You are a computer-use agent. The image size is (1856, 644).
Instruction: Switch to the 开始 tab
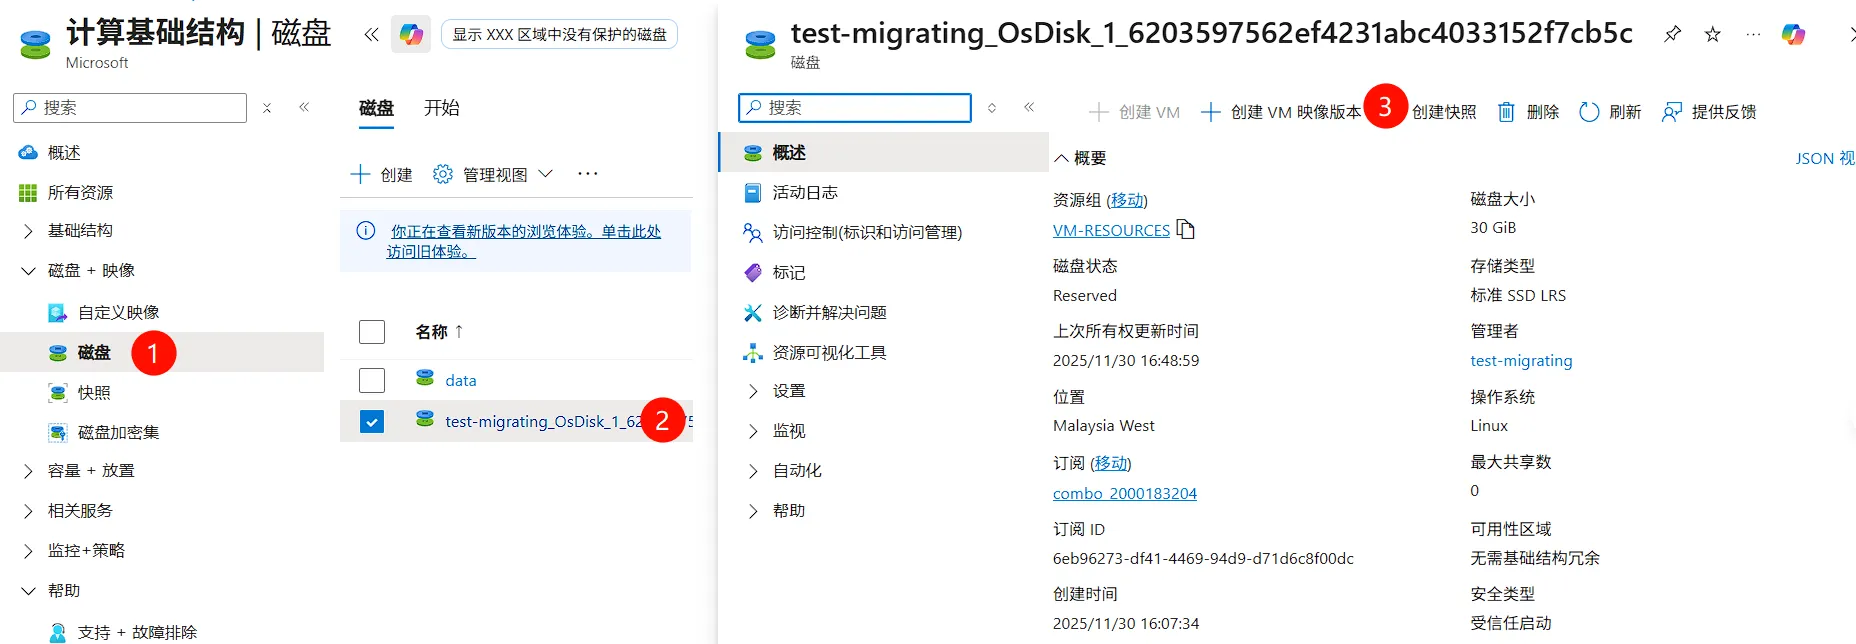click(x=441, y=108)
